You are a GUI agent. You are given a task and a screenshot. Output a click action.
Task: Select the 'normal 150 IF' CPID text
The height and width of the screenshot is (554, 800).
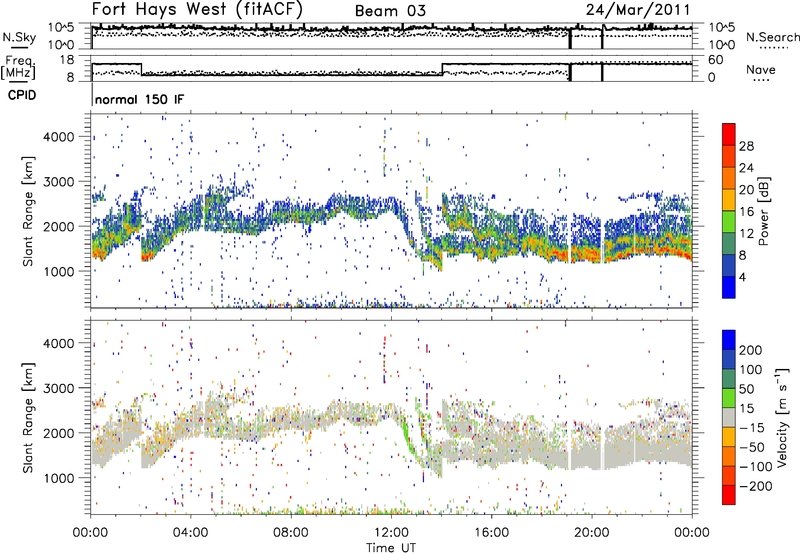[139, 99]
